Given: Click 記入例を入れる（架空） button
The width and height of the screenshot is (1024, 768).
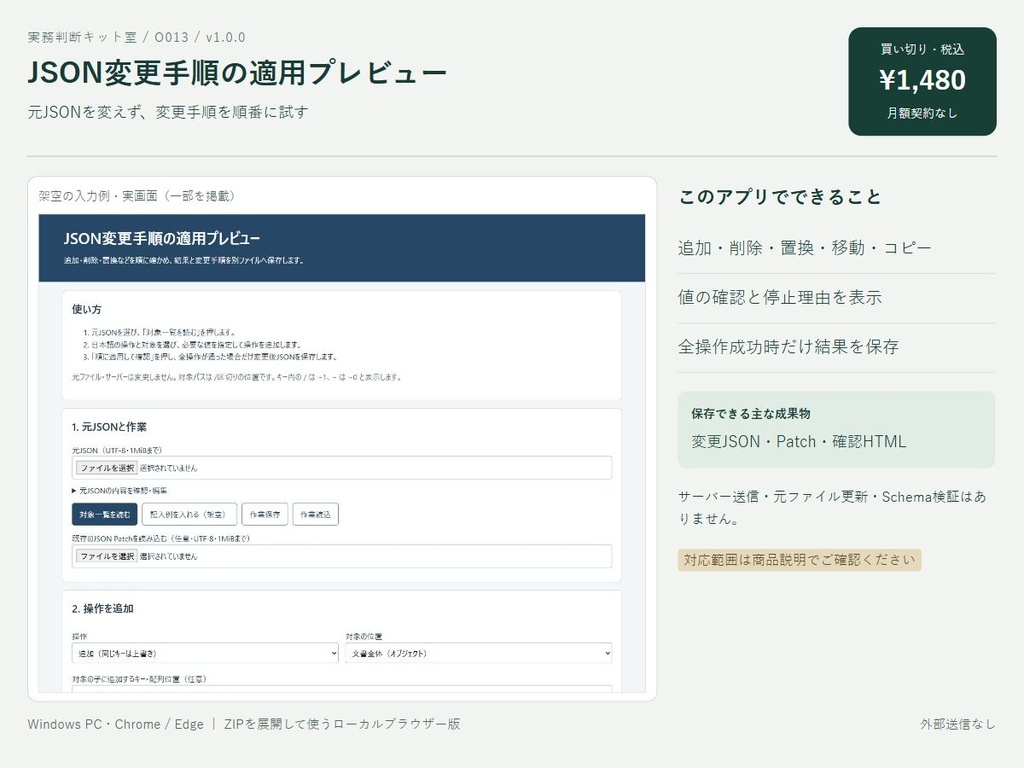Looking at the screenshot, I should [x=189, y=515].
